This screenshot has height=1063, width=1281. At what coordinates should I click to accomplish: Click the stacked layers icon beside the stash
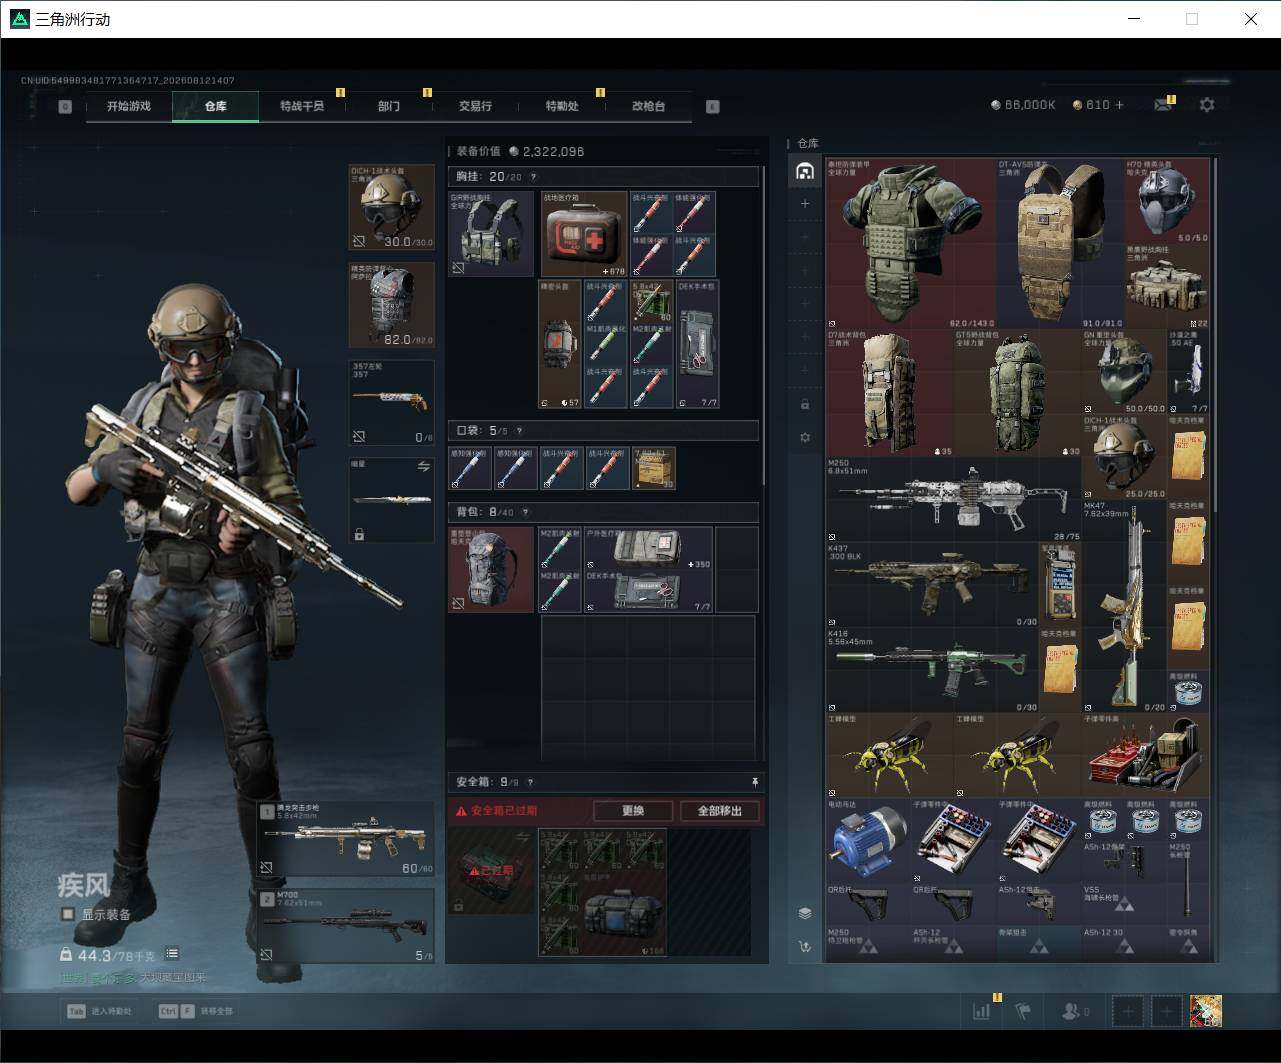805,913
